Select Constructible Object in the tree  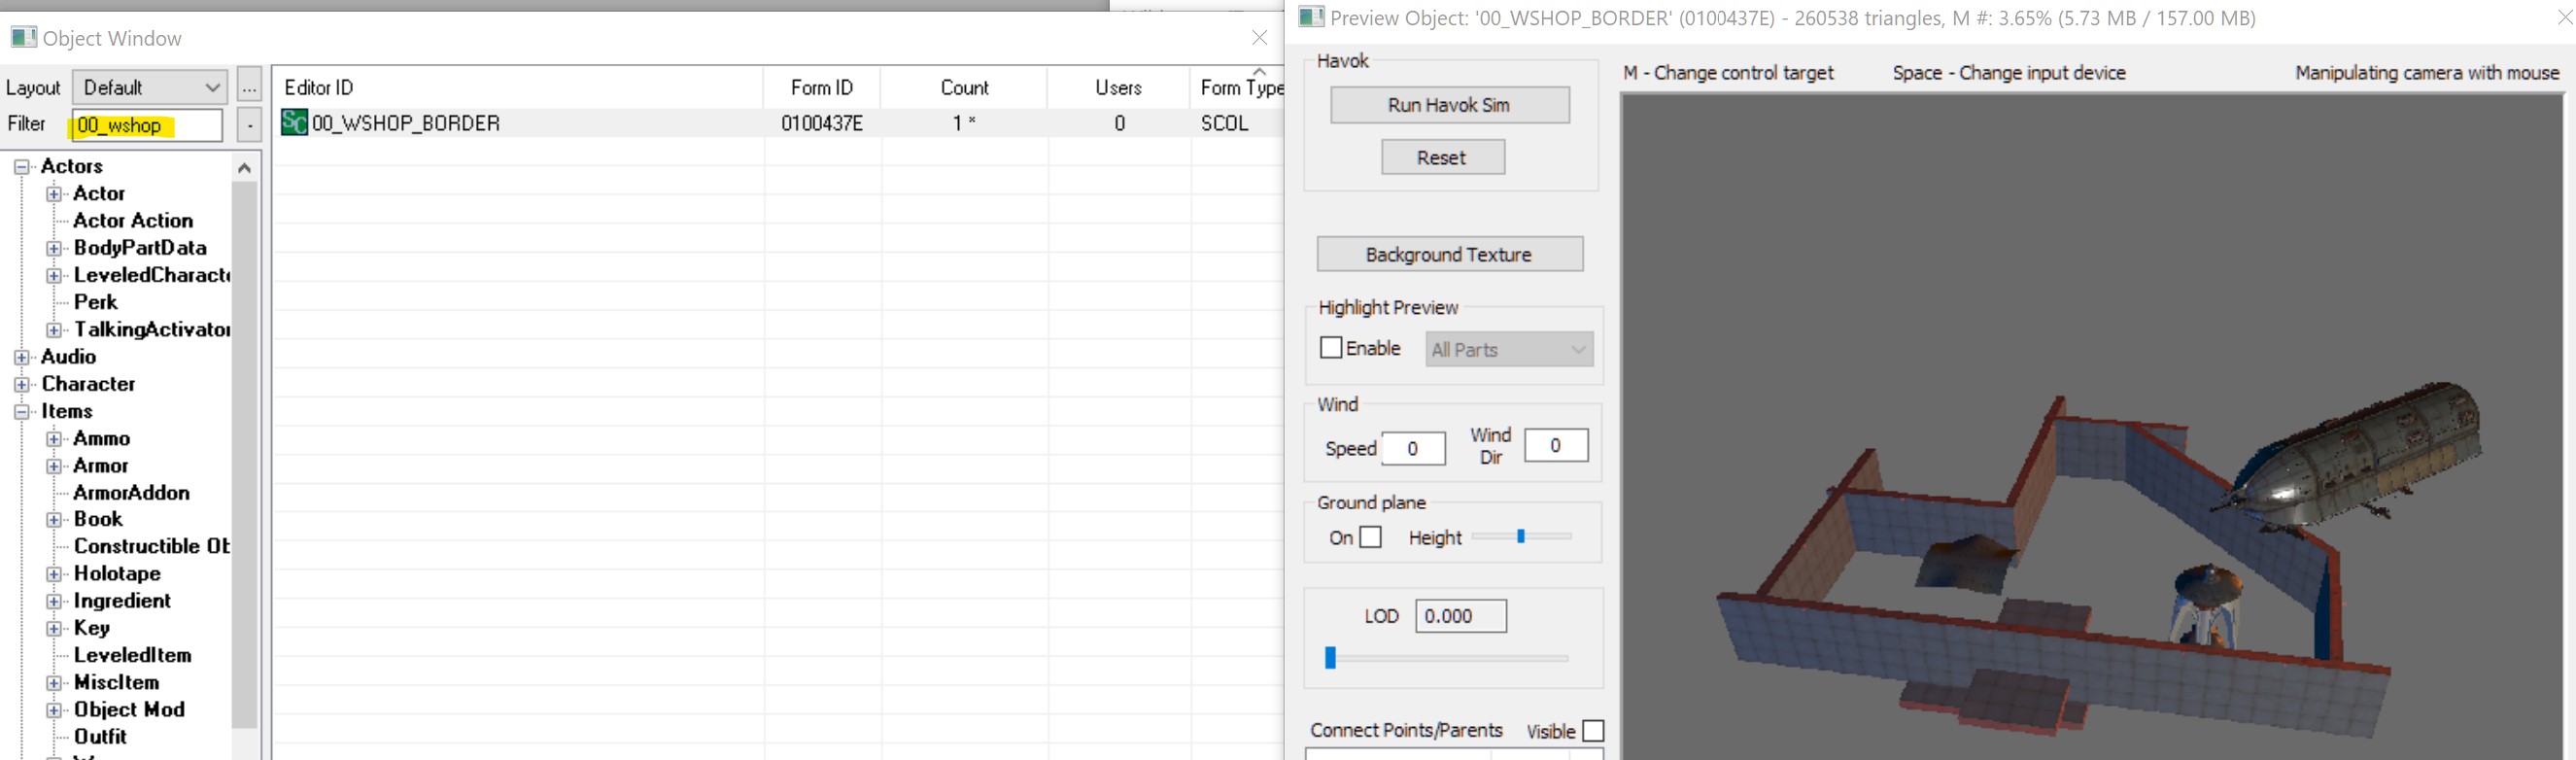[x=151, y=546]
